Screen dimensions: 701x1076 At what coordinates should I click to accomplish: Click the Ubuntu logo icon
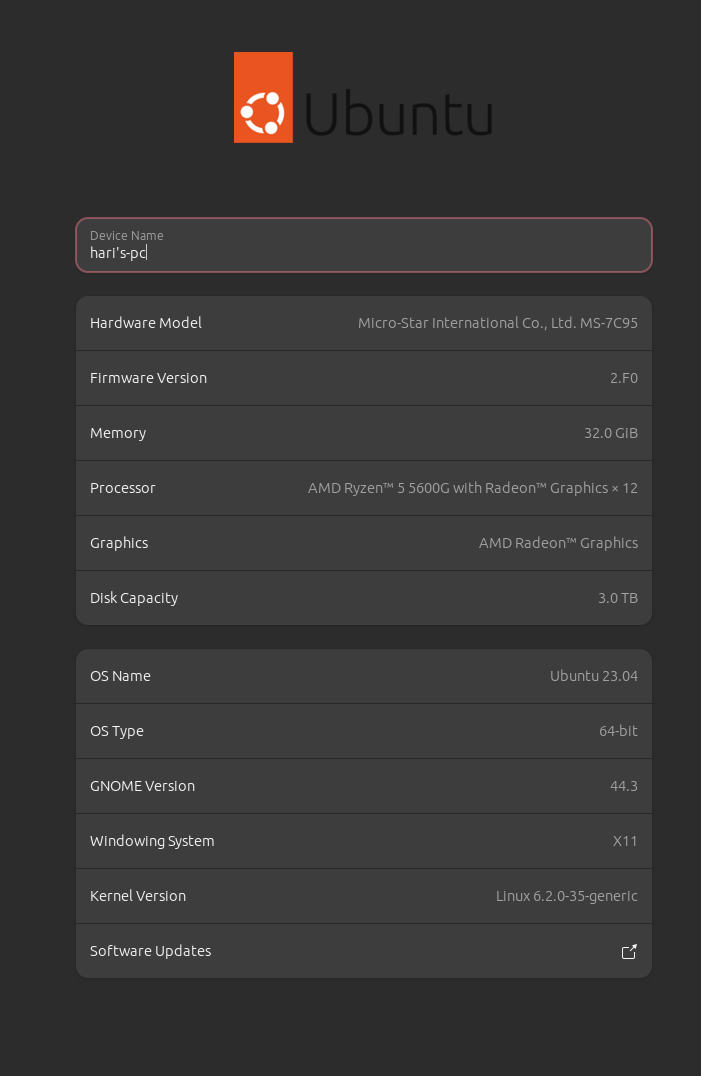[263, 98]
